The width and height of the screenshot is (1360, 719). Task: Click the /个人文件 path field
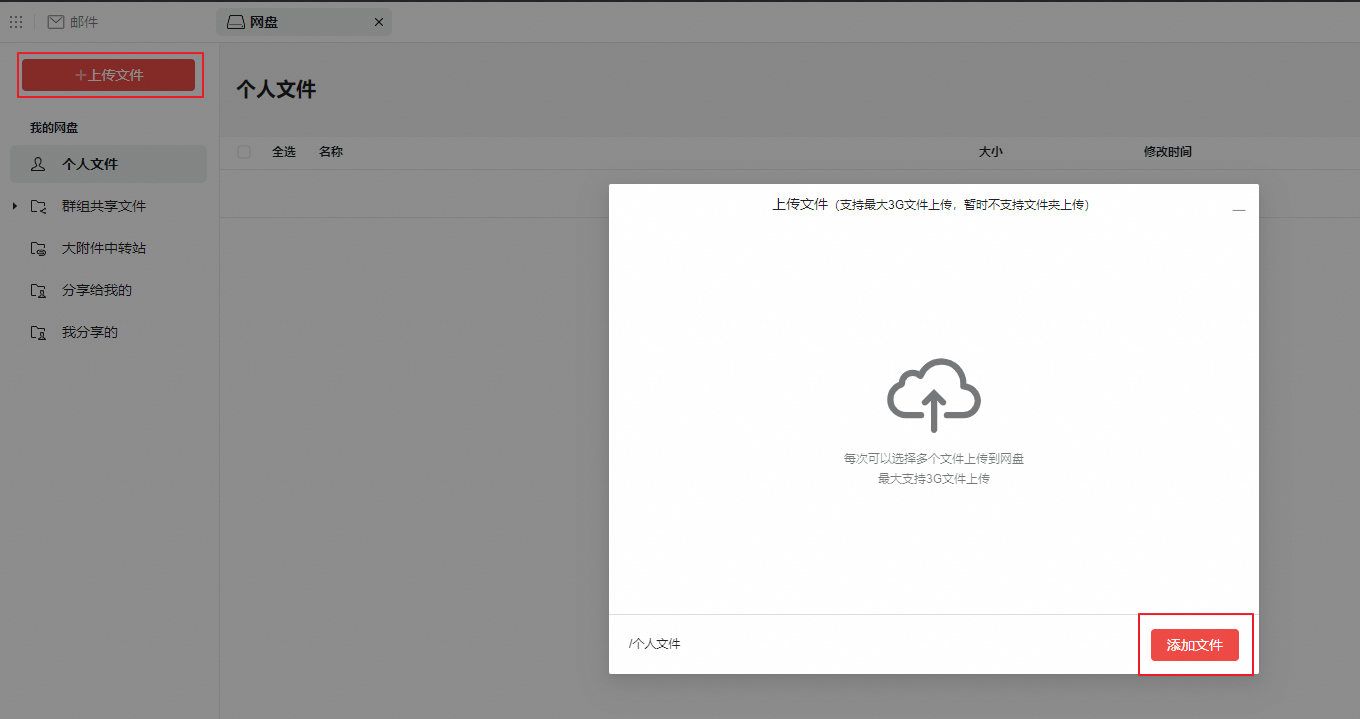[x=655, y=643]
